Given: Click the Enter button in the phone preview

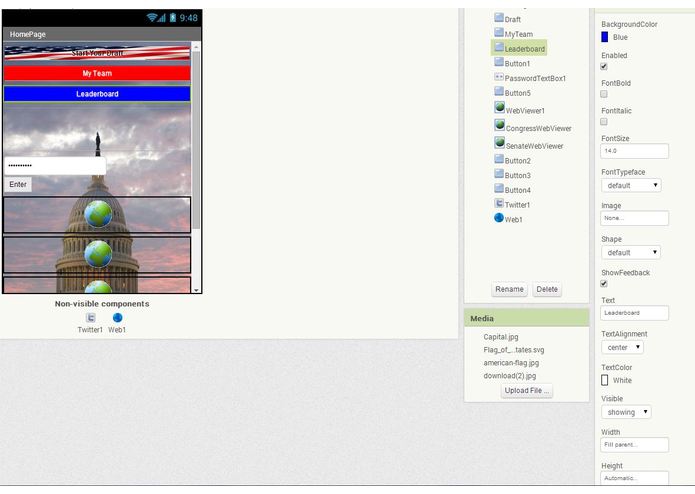Looking at the screenshot, I should pyautogui.click(x=18, y=184).
